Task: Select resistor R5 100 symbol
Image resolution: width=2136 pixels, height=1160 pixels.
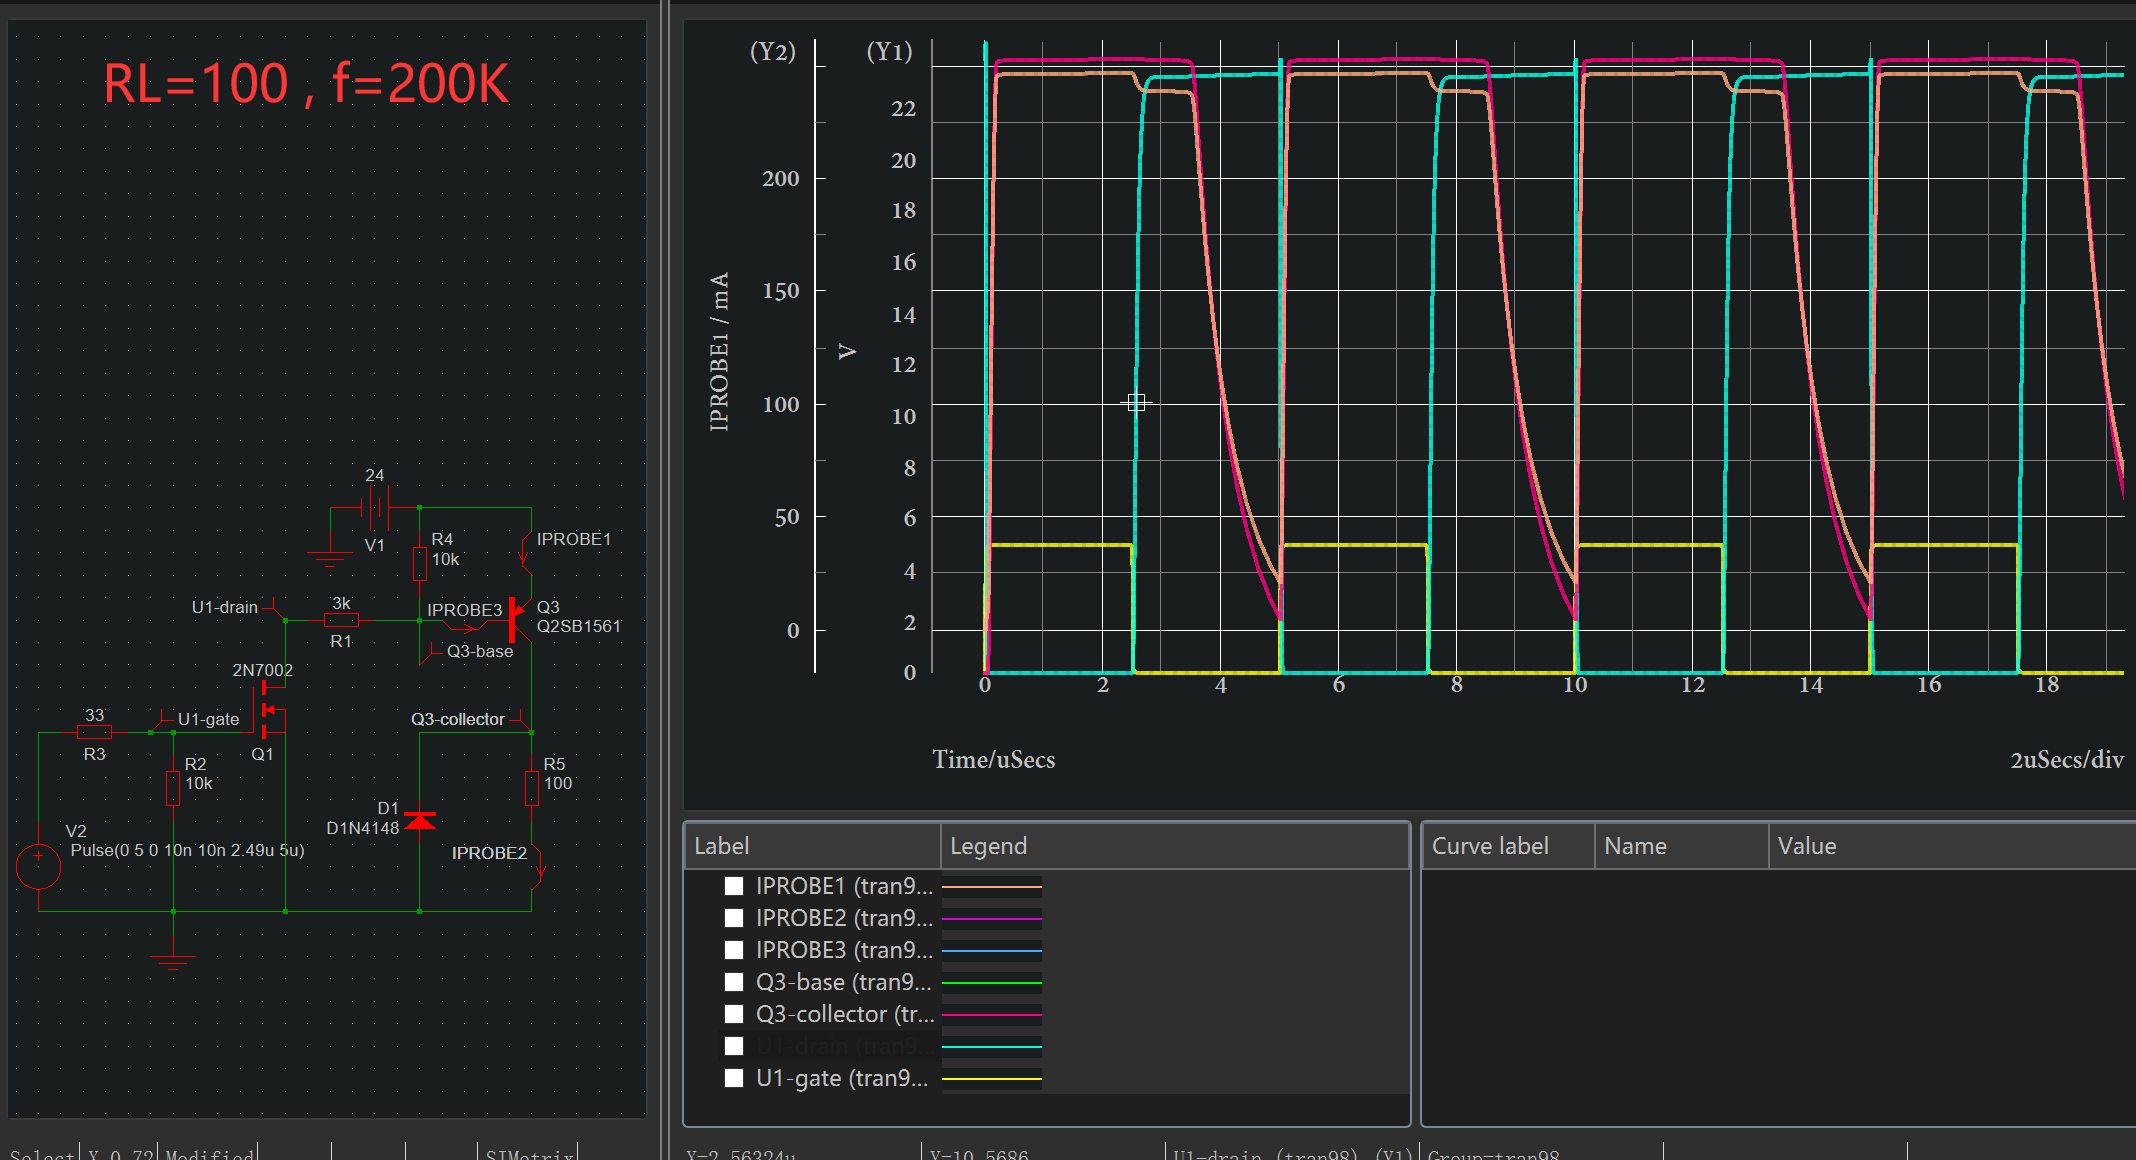Action: click(x=532, y=788)
